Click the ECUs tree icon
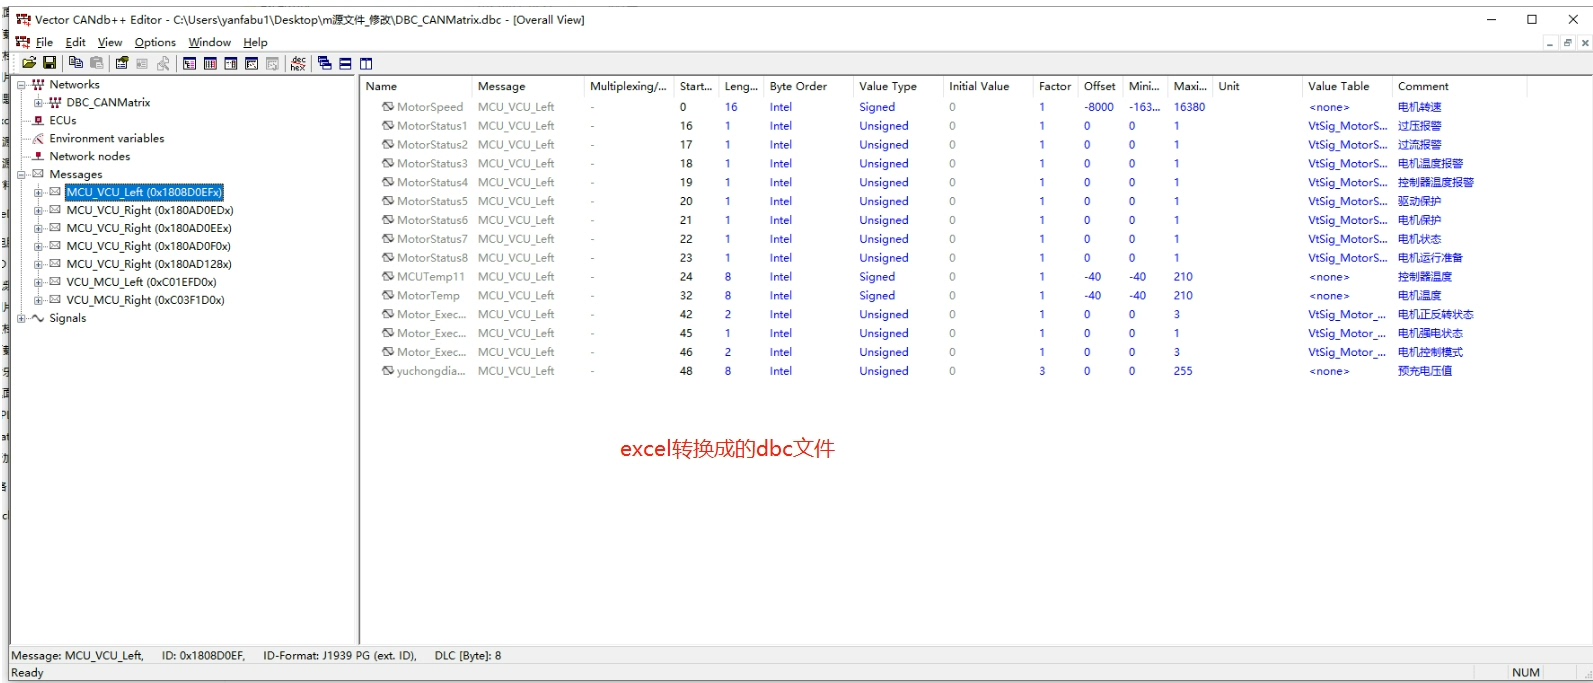1593x683 pixels. click(38, 120)
